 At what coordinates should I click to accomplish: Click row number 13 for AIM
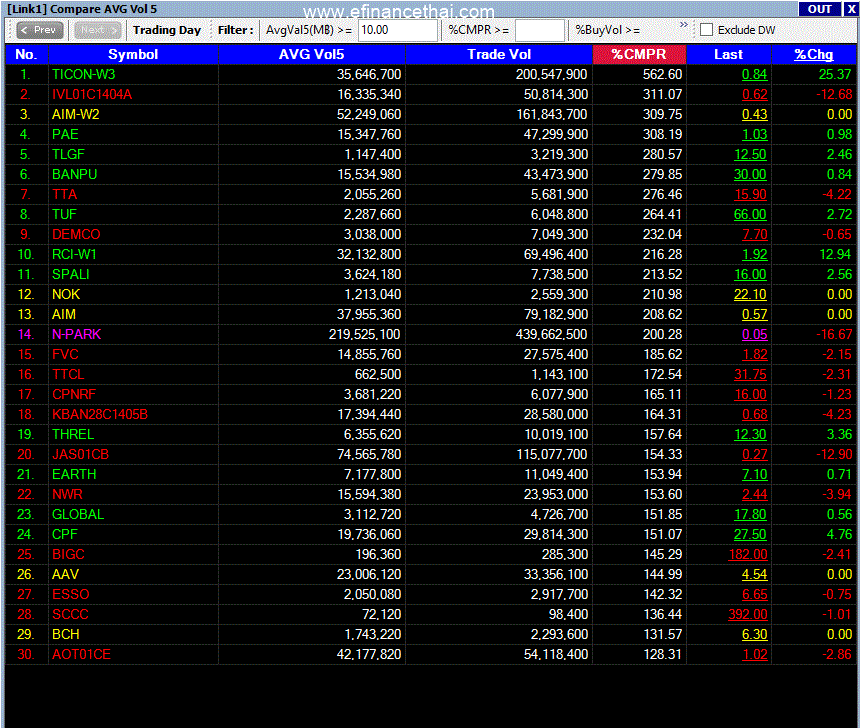[26, 314]
